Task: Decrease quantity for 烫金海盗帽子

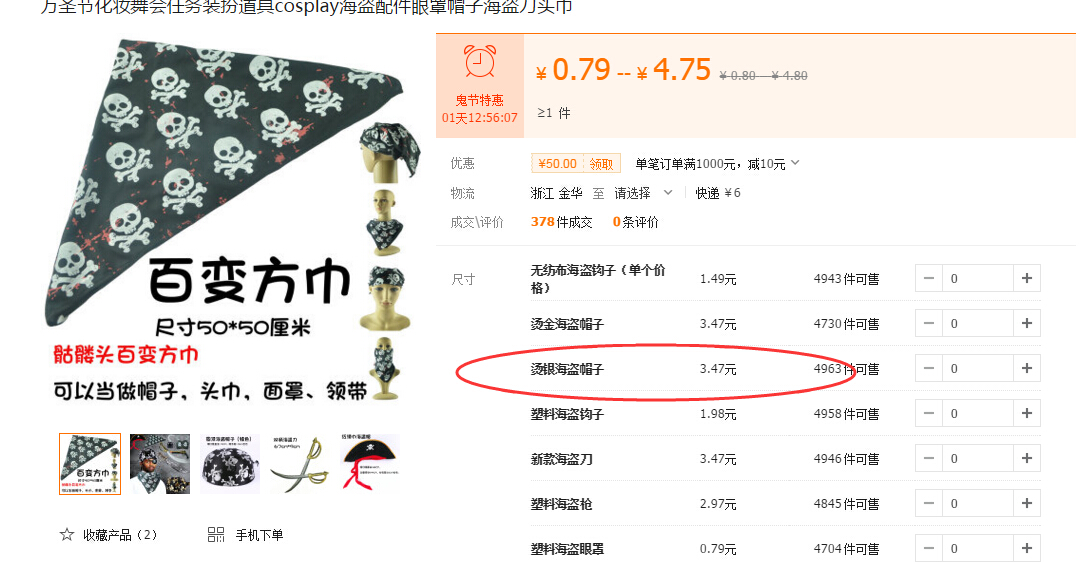Action: click(929, 324)
